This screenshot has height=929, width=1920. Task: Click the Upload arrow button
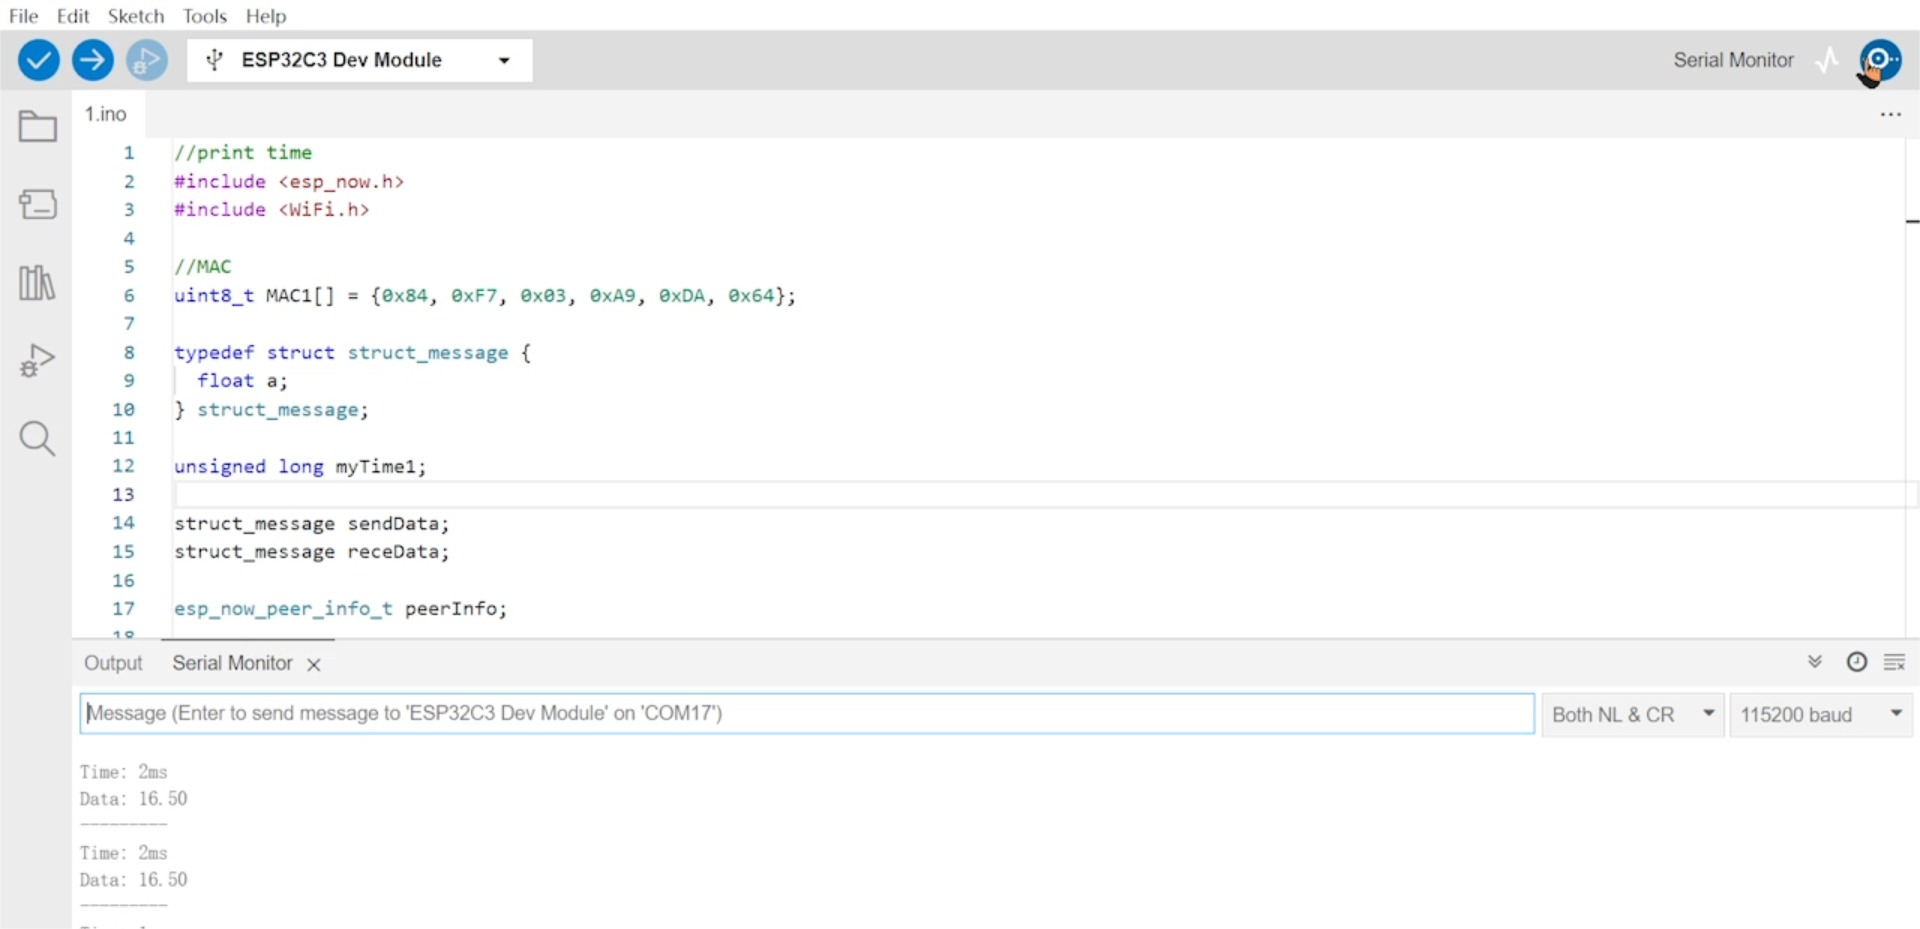(92, 61)
